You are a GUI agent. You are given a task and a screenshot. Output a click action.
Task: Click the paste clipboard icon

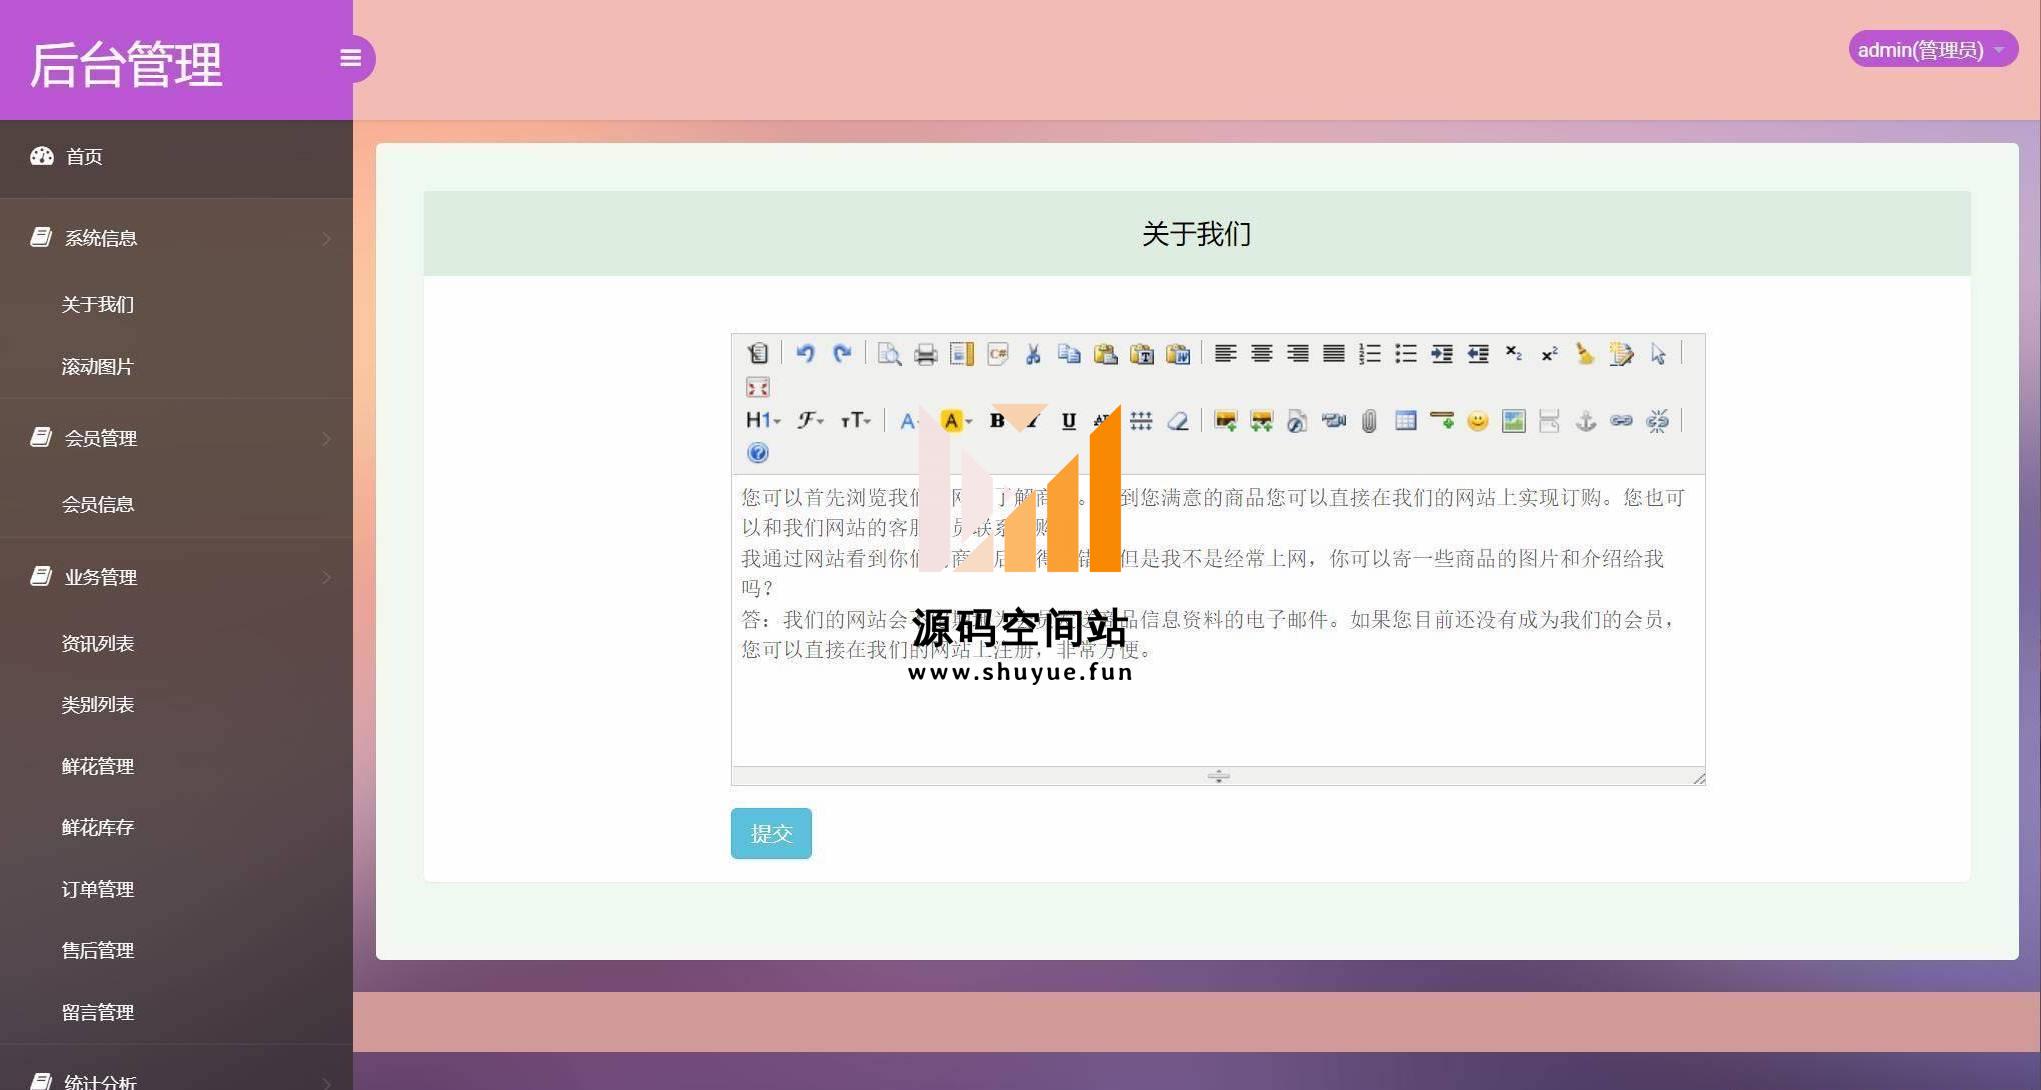point(1105,353)
